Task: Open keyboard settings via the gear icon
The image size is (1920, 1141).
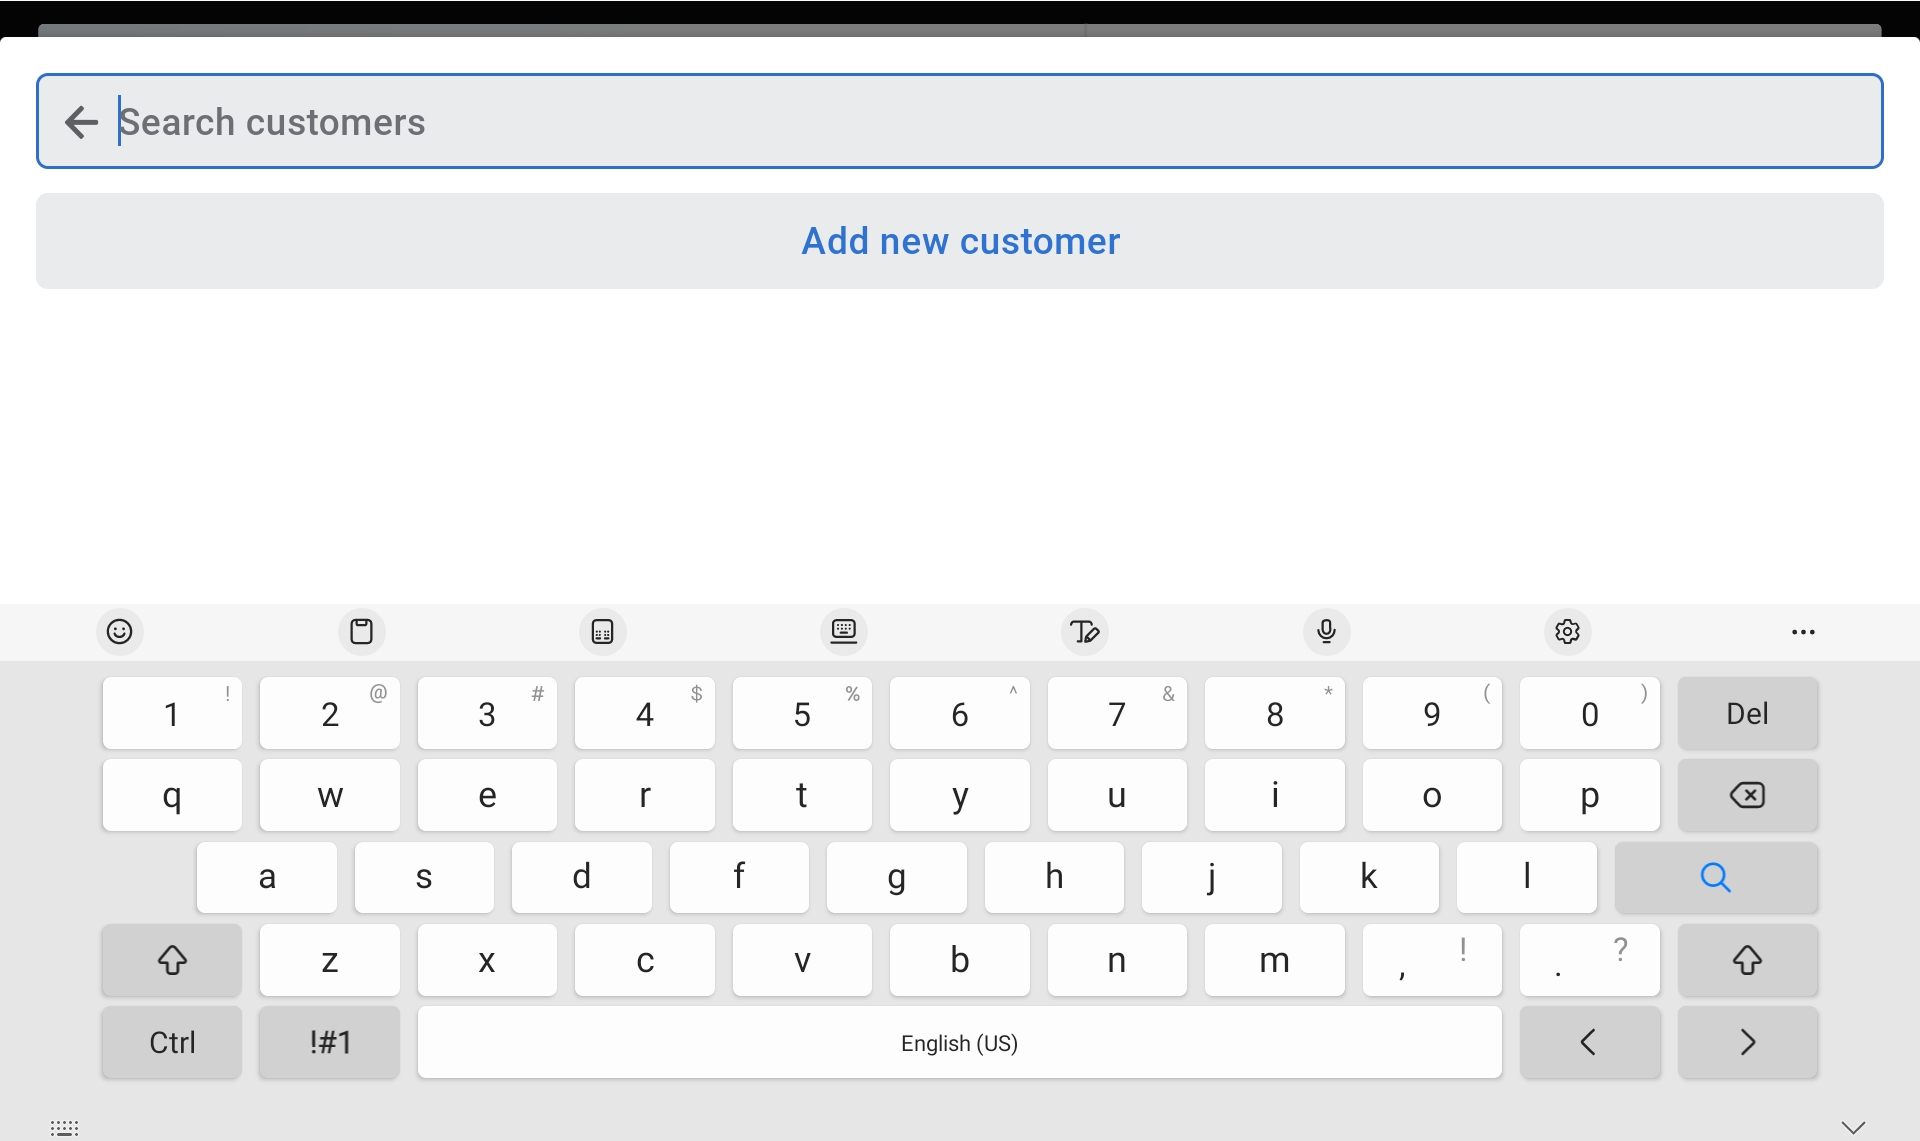Action: [1567, 631]
